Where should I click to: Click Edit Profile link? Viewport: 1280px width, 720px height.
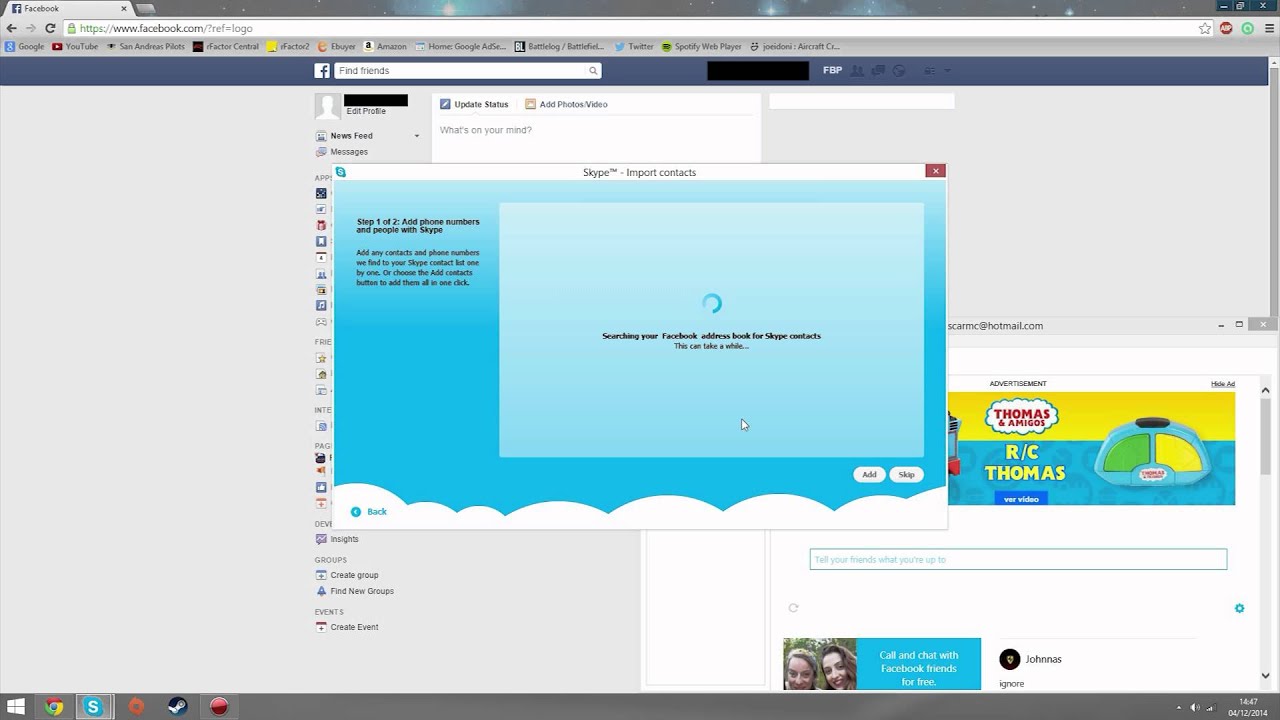coord(366,111)
